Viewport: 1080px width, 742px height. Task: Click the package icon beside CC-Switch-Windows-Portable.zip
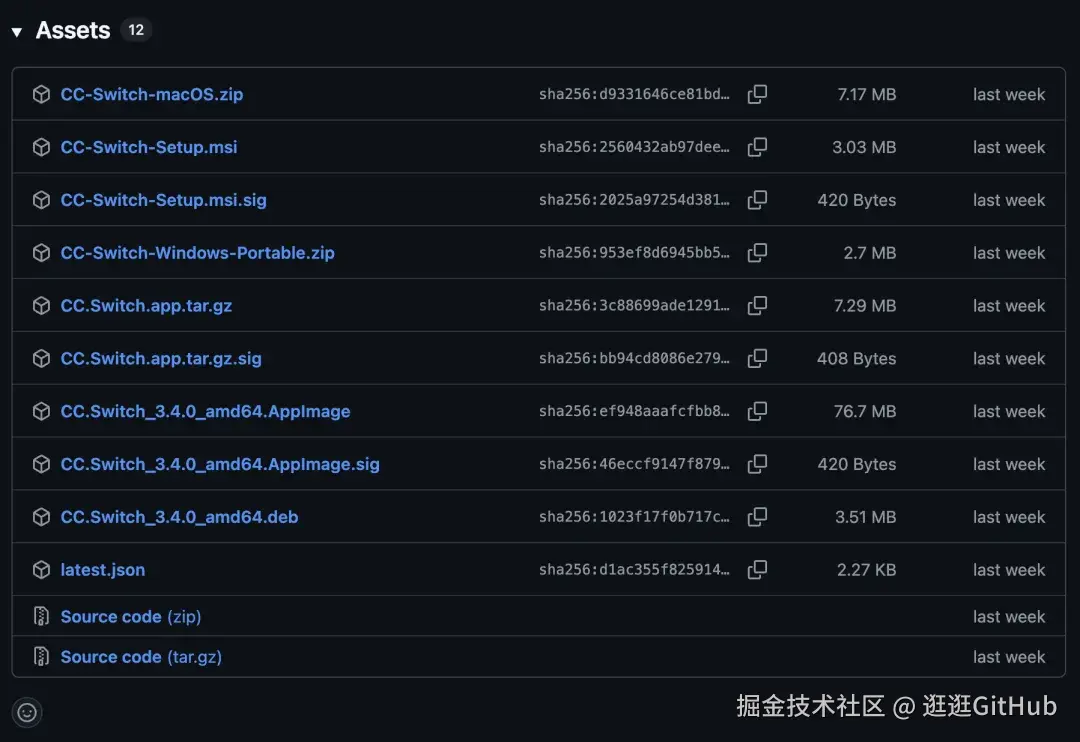(41, 252)
